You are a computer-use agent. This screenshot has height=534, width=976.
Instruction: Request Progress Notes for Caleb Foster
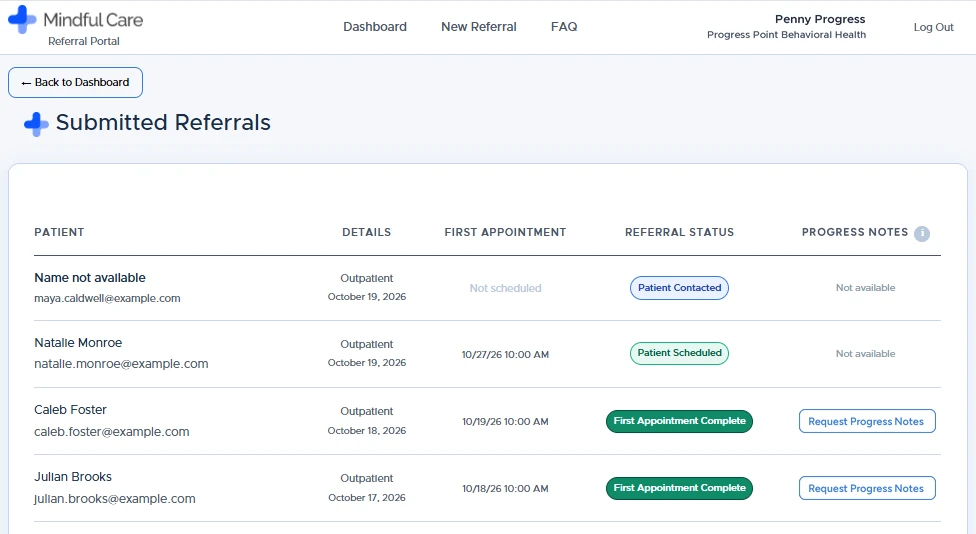[x=866, y=421]
